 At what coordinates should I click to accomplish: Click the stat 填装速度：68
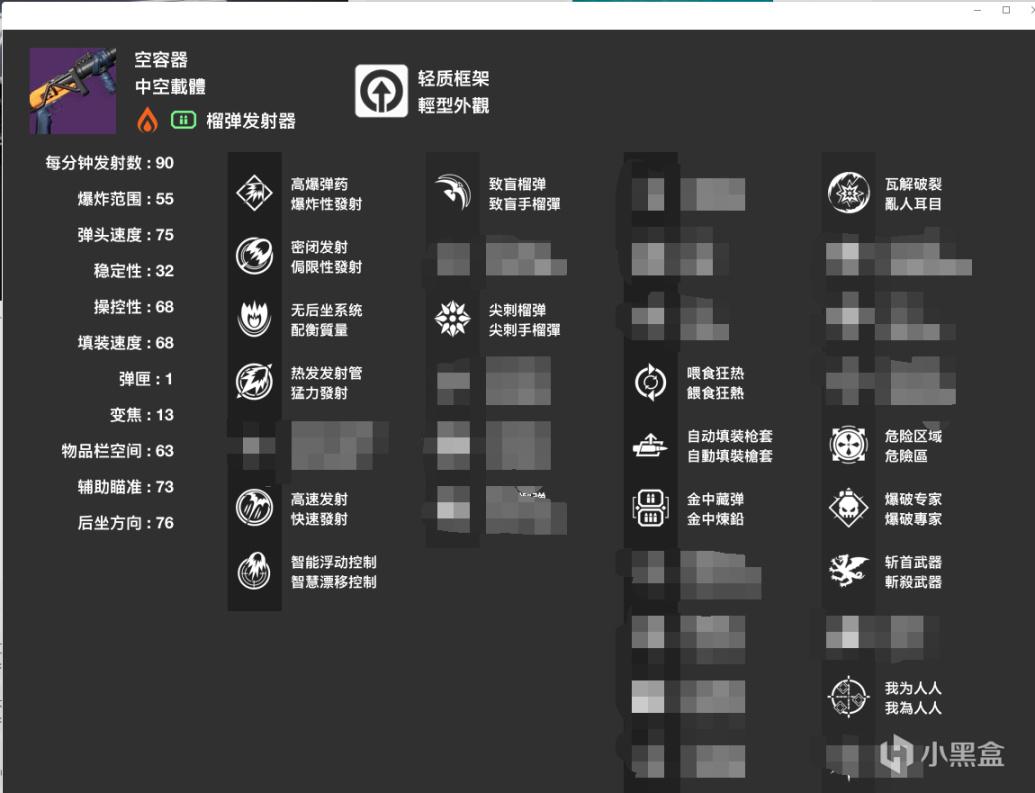click(x=125, y=343)
